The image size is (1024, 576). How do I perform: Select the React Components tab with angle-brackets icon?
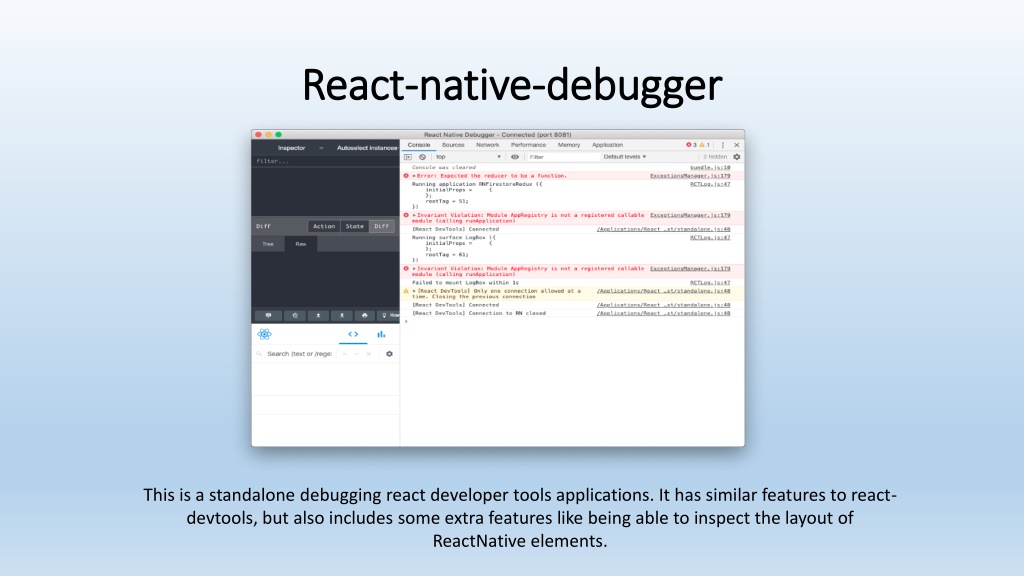[353, 334]
